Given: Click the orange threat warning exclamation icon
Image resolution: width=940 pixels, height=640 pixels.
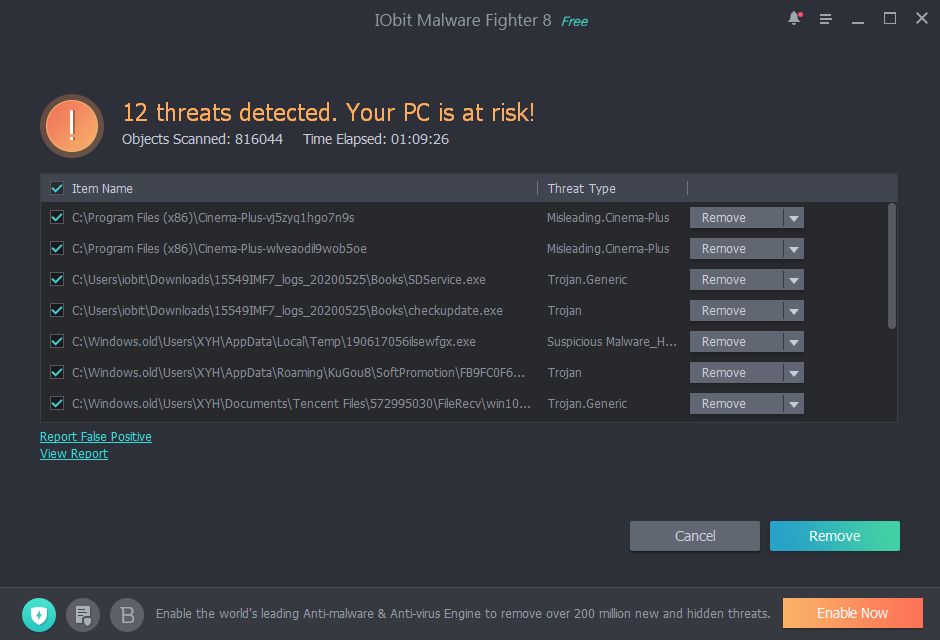Looking at the screenshot, I should [71, 125].
